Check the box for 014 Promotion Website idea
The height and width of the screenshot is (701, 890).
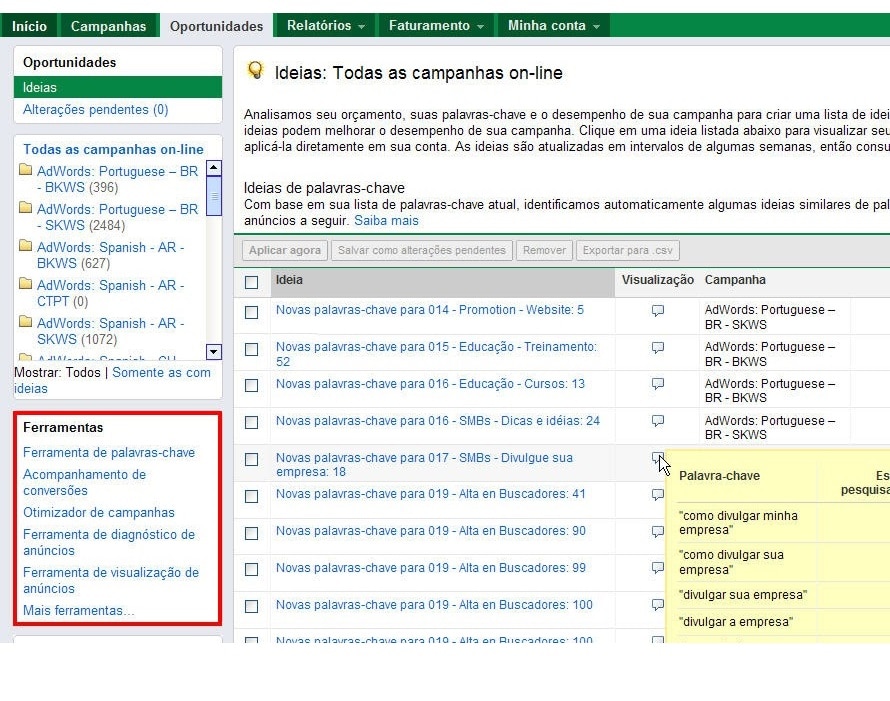252,312
